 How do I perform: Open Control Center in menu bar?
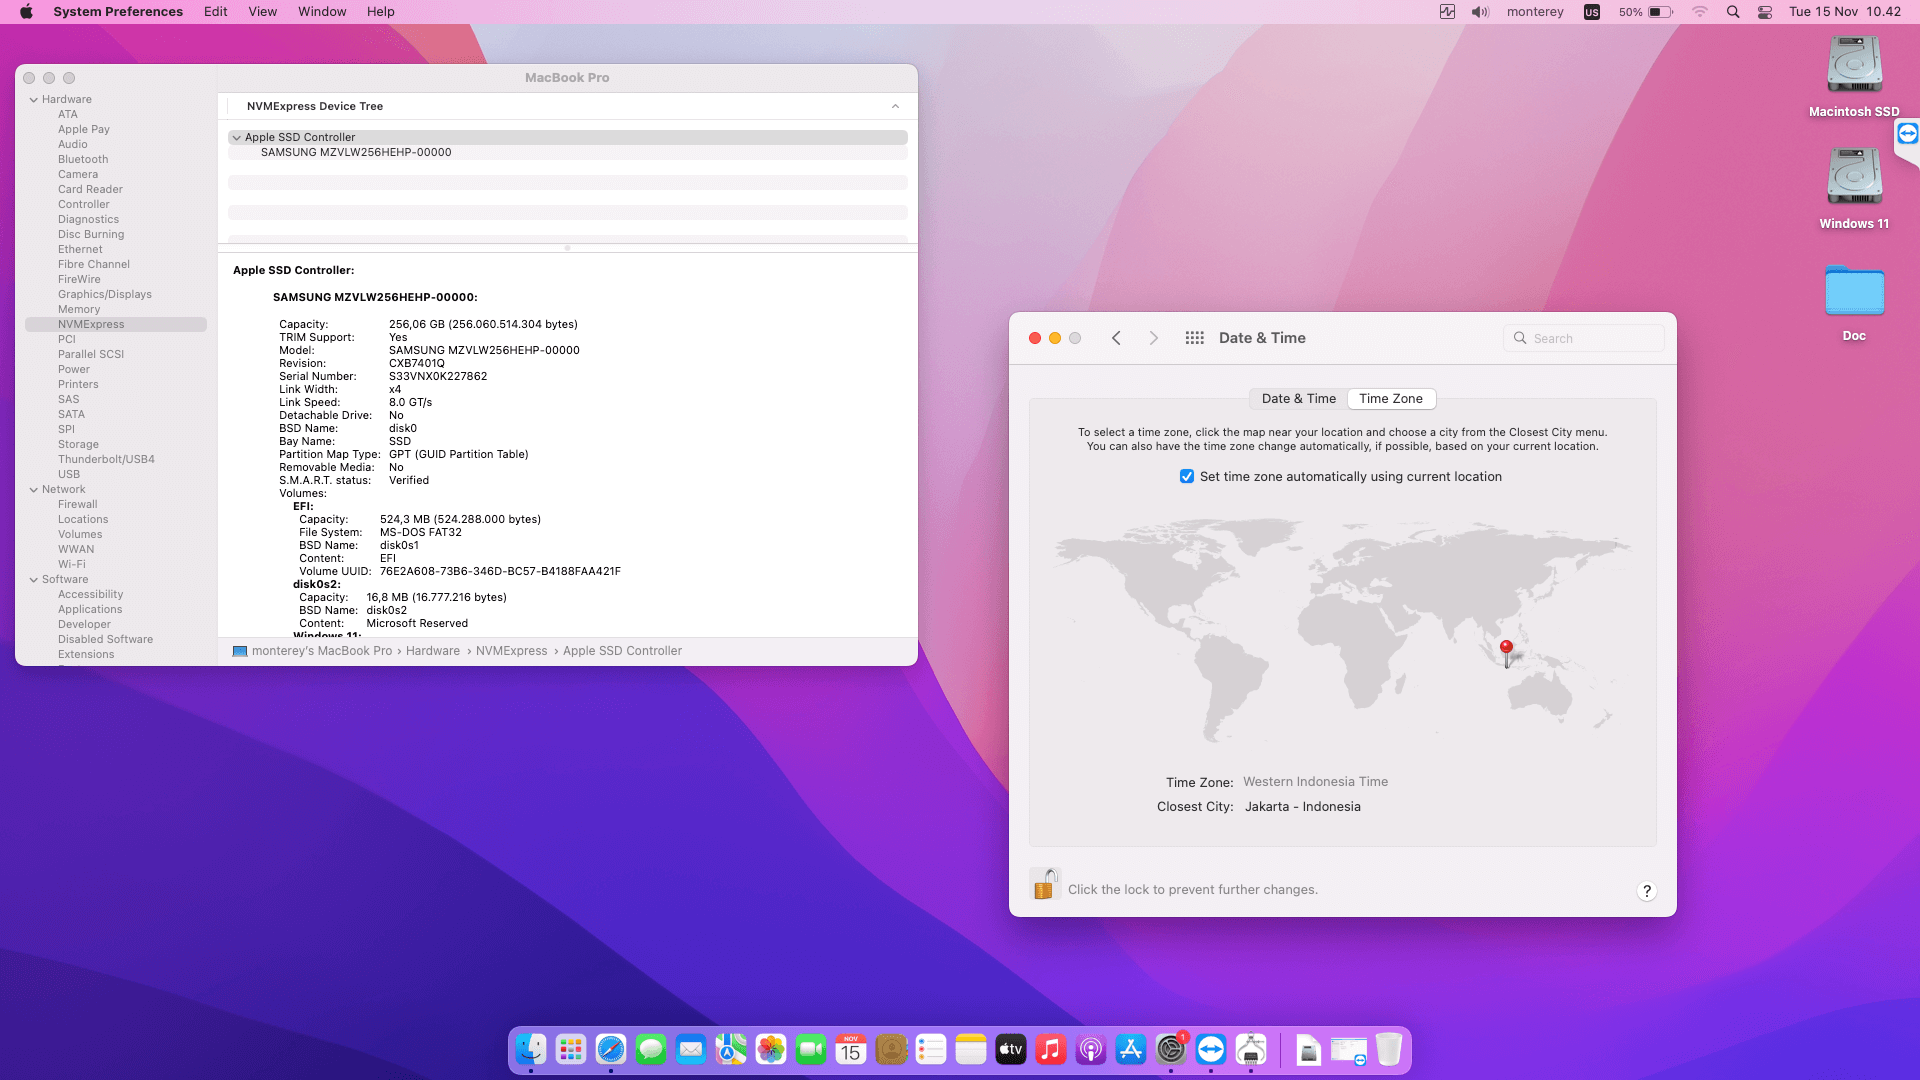pyautogui.click(x=1765, y=12)
